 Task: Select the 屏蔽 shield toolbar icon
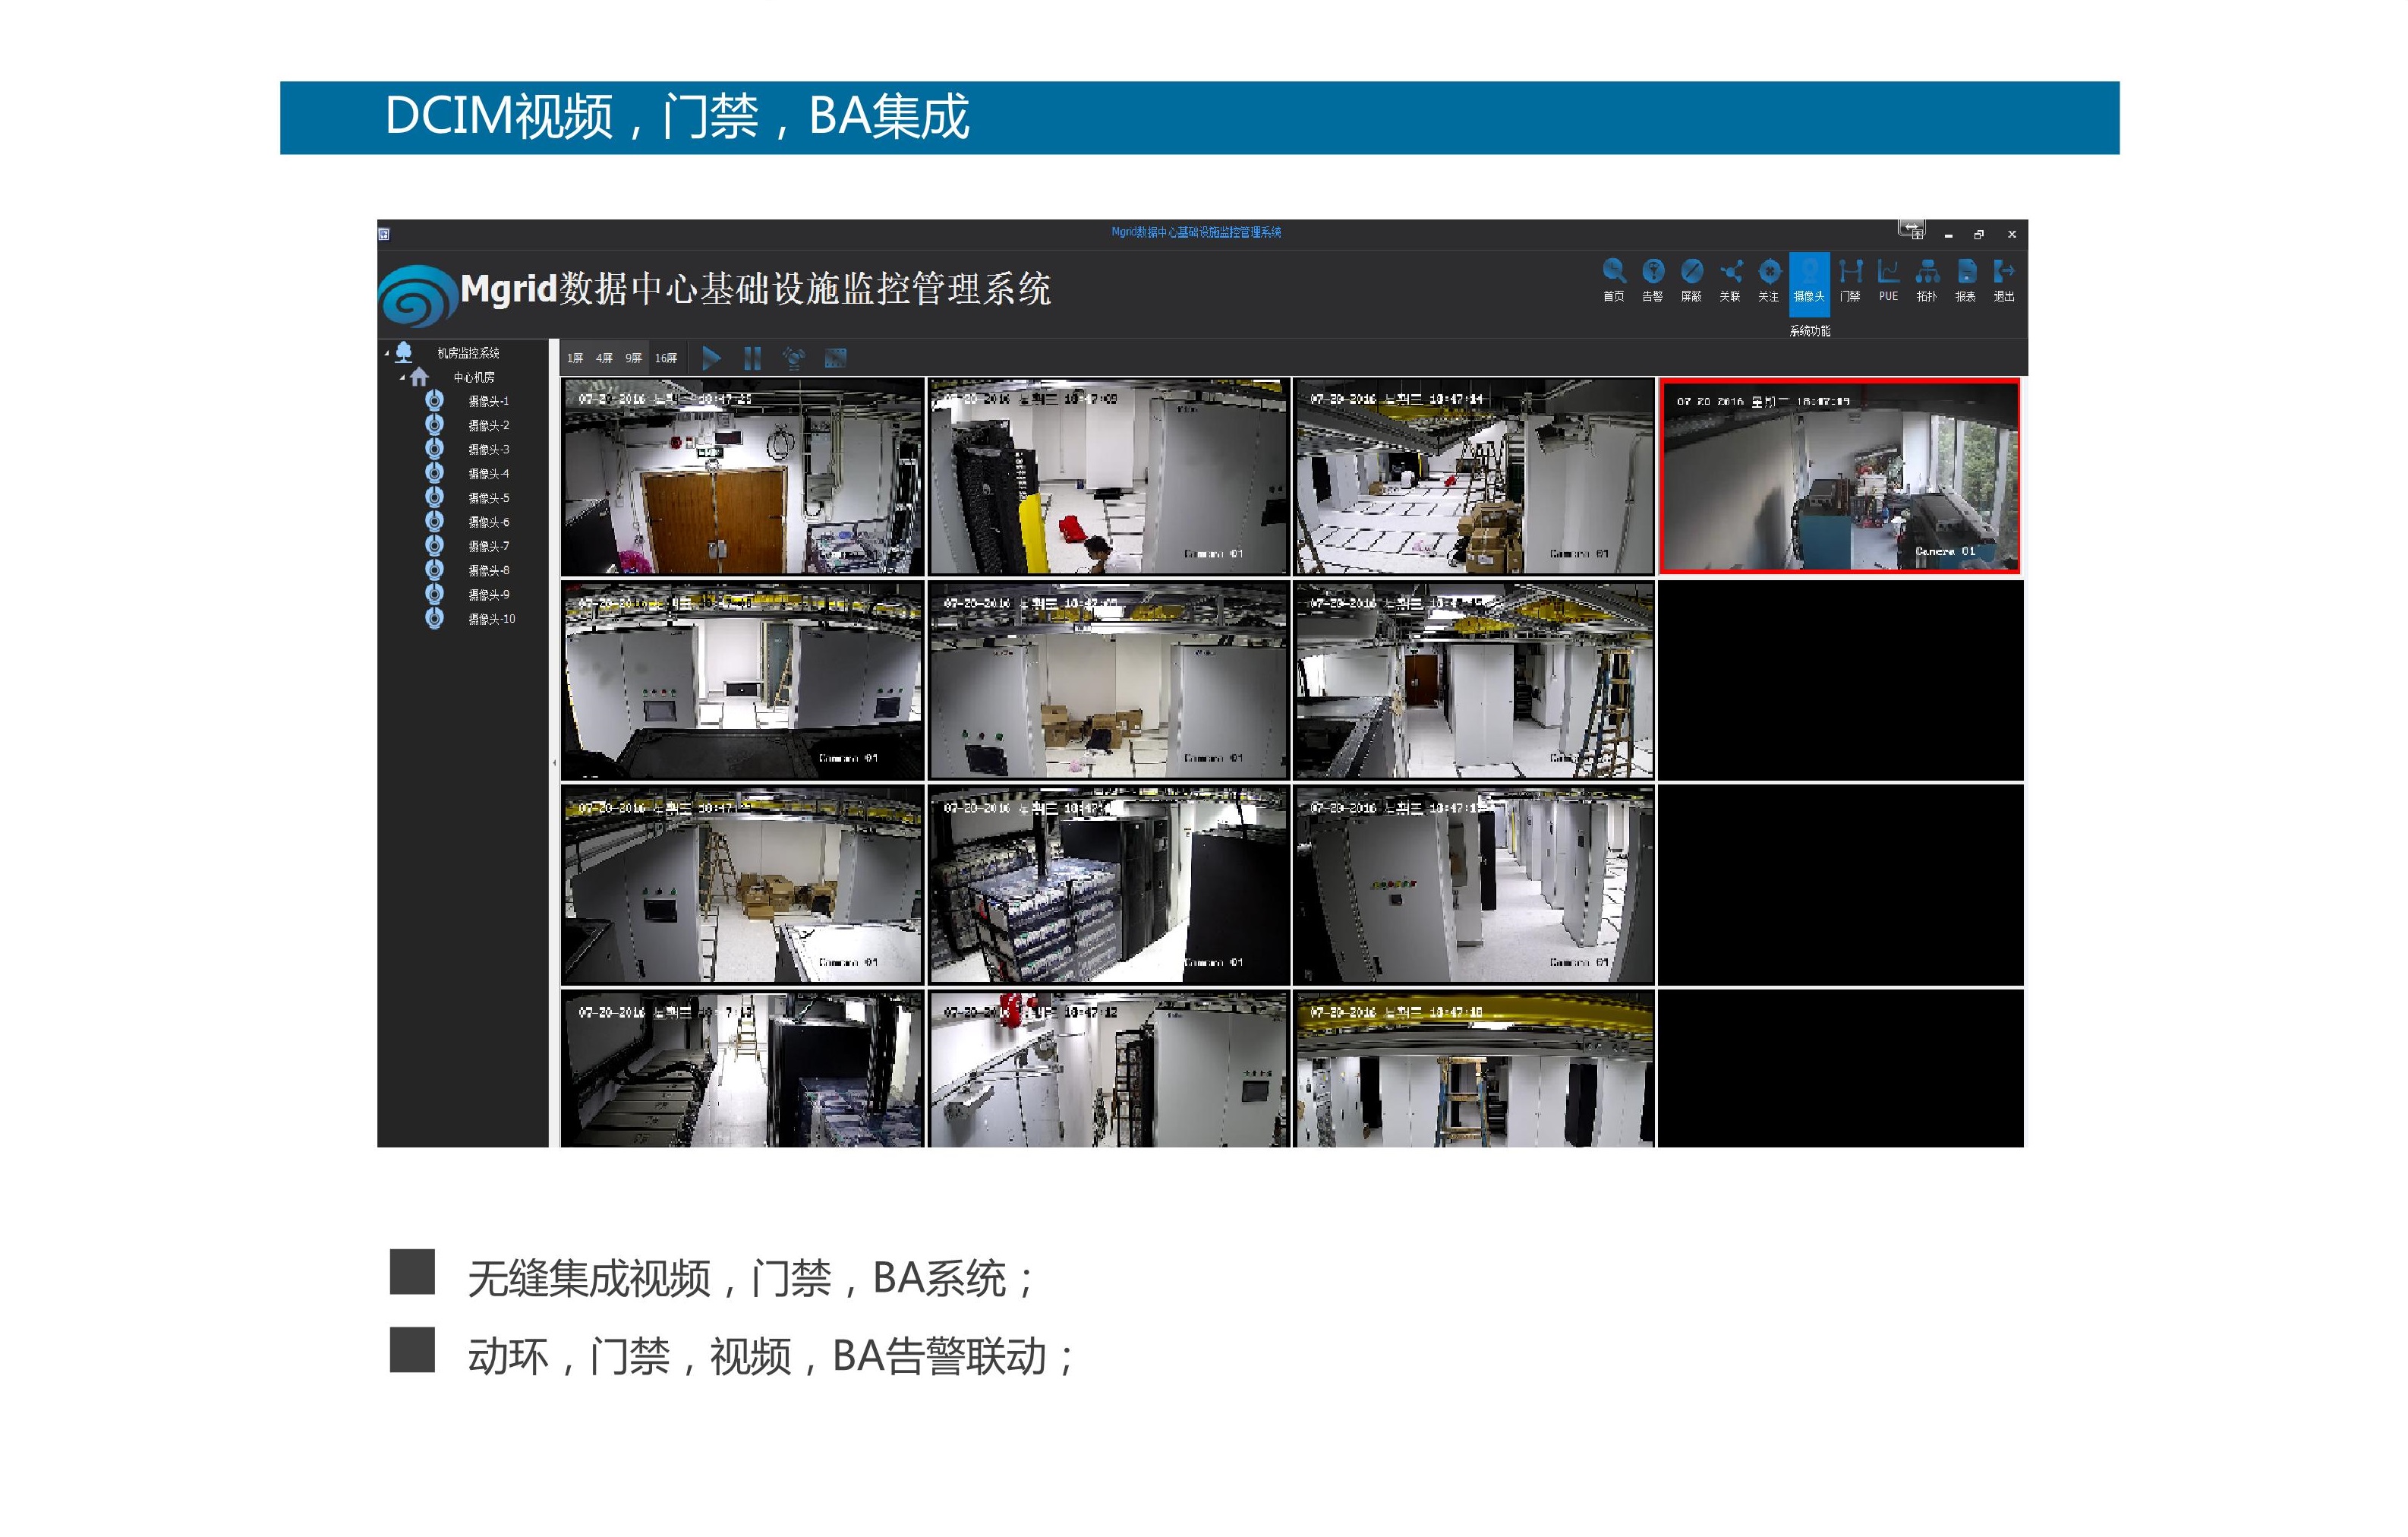1691,280
